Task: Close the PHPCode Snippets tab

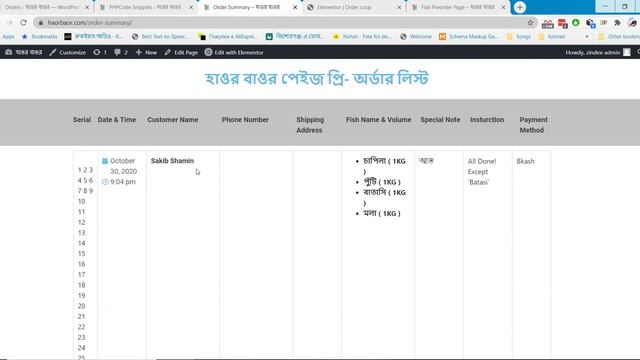Action: pos(191,7)
